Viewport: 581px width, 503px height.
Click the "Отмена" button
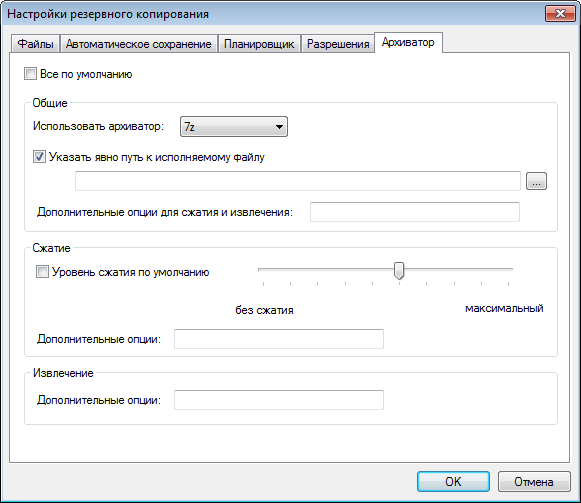[x=534, y=482]
